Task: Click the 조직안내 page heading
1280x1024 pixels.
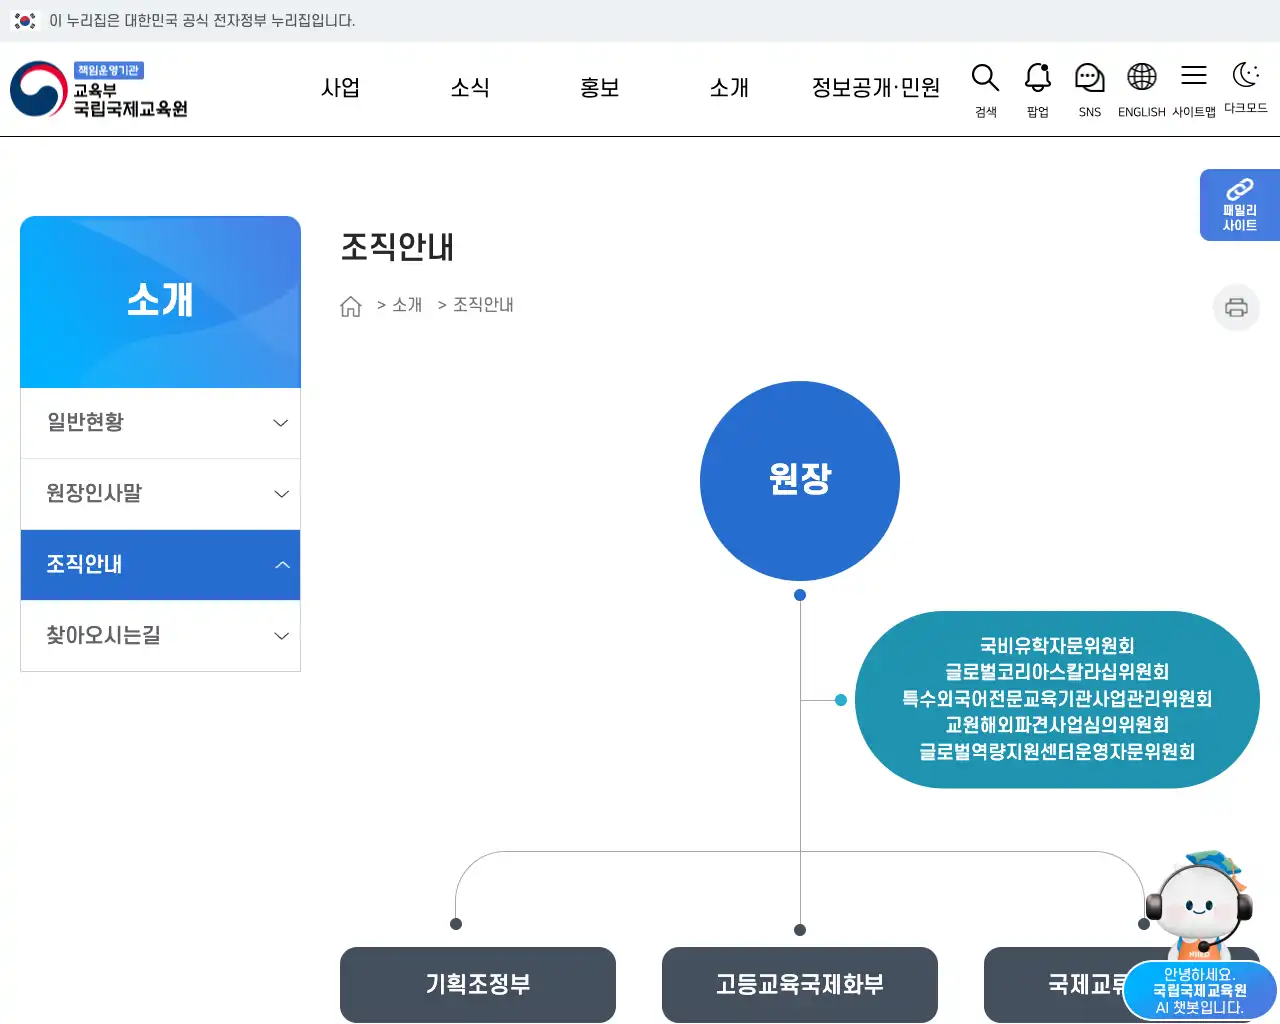Action: tap(398, 247)
